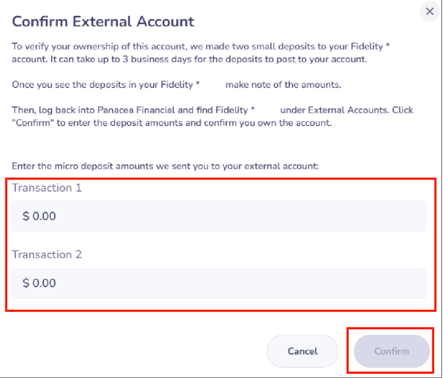
Task: Cancel the external account confirmation
Action: point(302,351)
